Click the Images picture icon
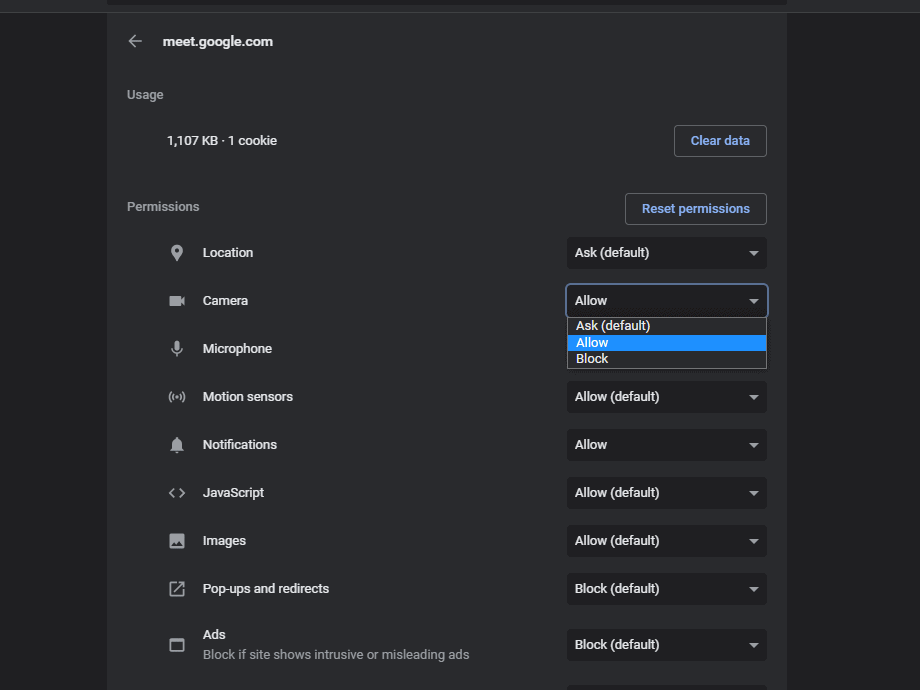The image size is (920, 690). 177,541
